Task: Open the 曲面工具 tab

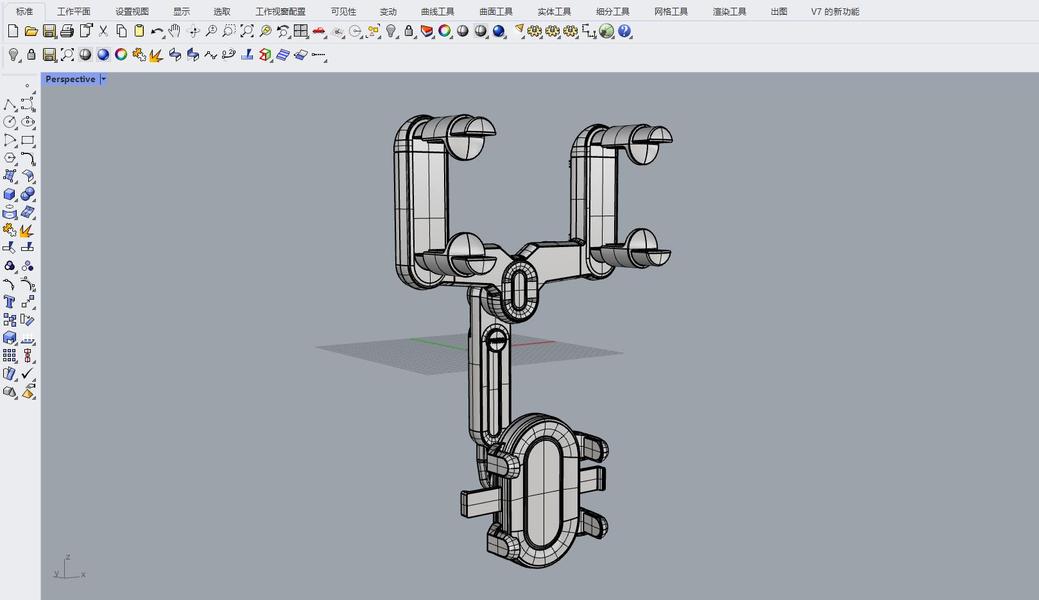Action: click(496, 11)
